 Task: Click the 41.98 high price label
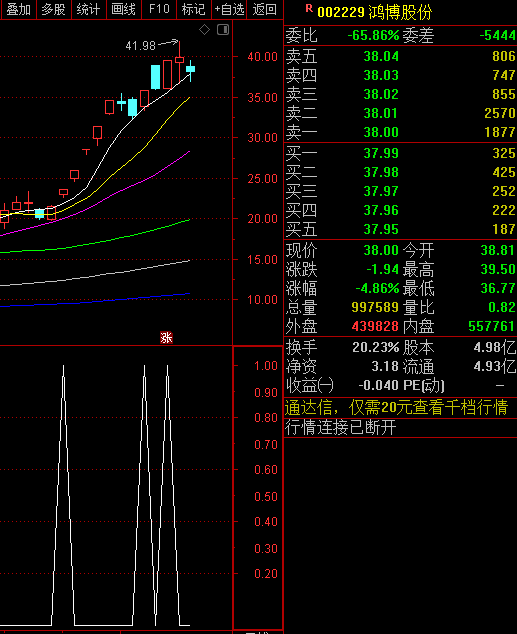(x=140, y=46)
